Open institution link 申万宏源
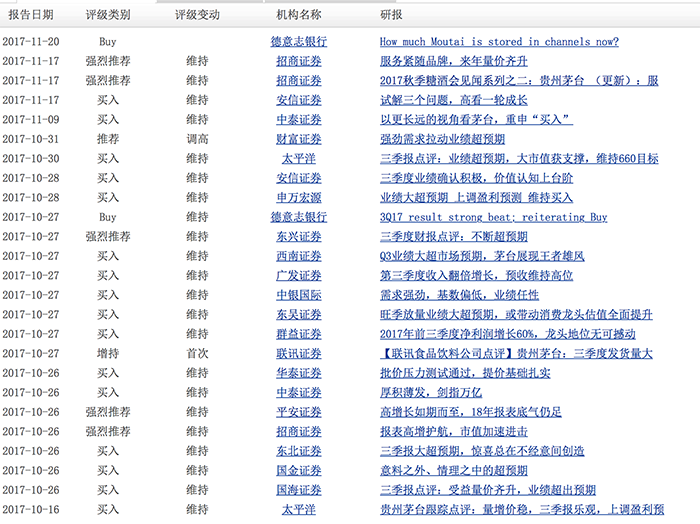 tap(299, 198)
